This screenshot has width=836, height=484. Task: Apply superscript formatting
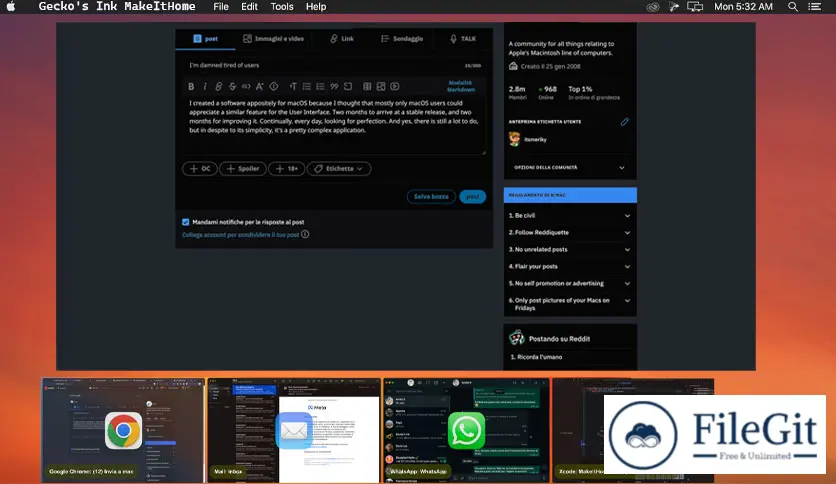click(x=260, y=86)
